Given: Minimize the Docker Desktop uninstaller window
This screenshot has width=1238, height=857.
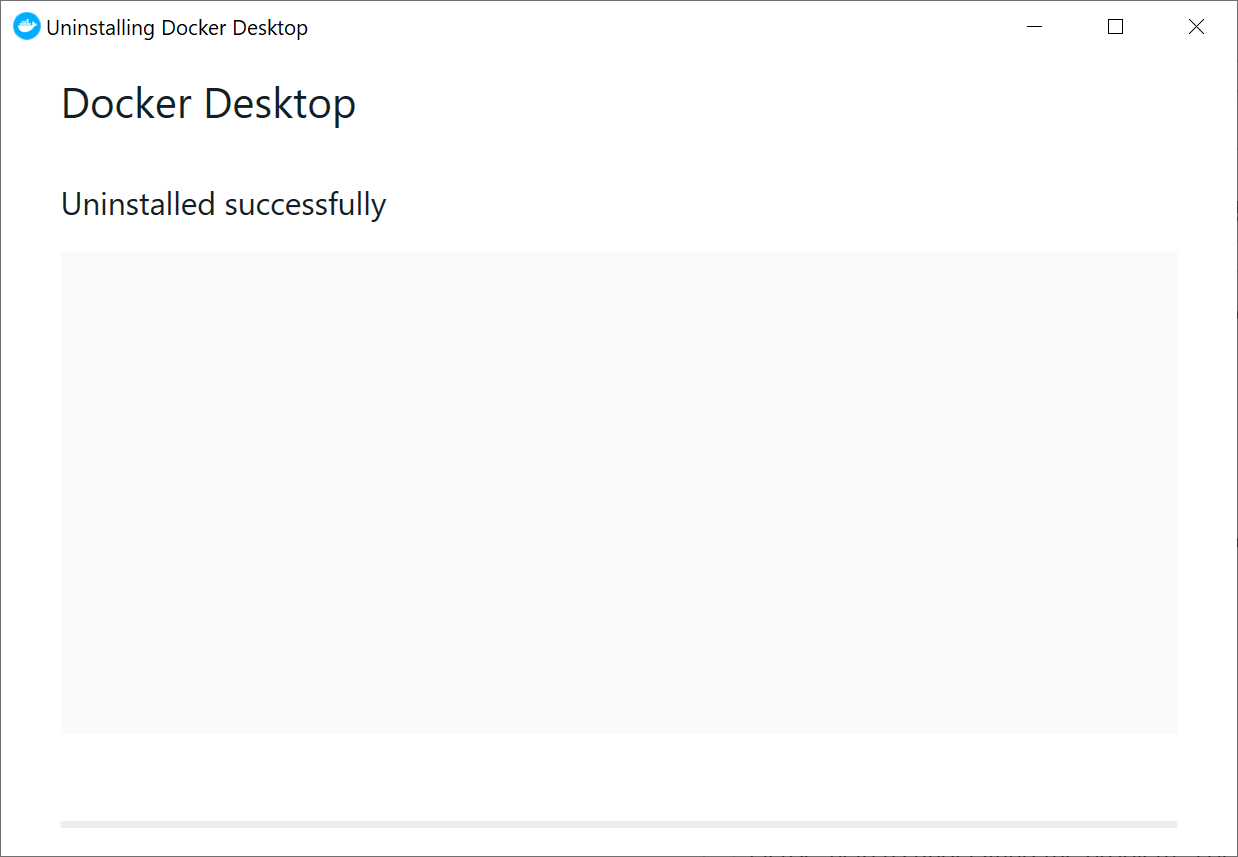Looking at the screenshot, I should (1034, 27).
